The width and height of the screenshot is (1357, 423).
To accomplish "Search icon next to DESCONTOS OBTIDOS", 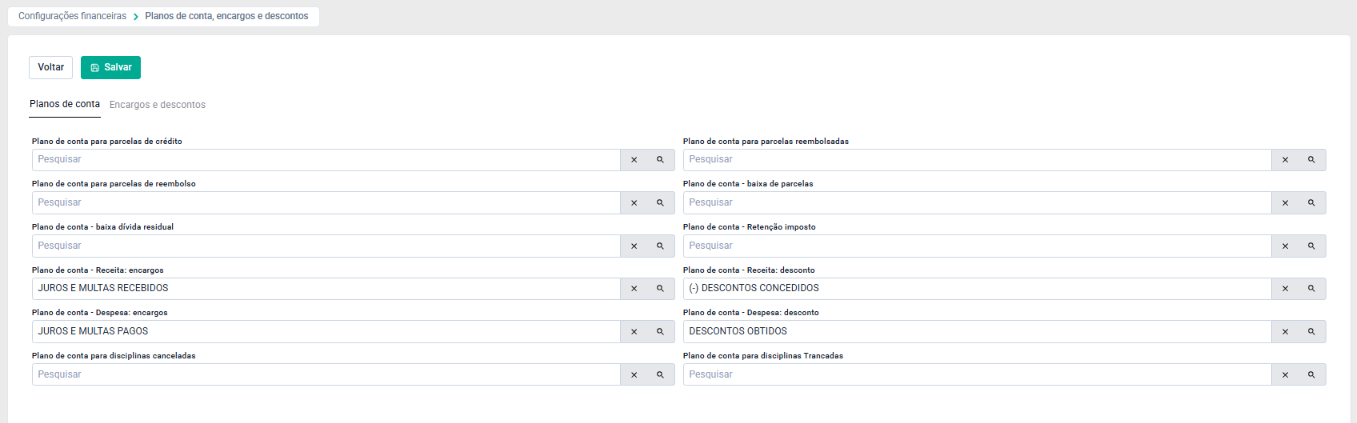I will point(1312,332).
